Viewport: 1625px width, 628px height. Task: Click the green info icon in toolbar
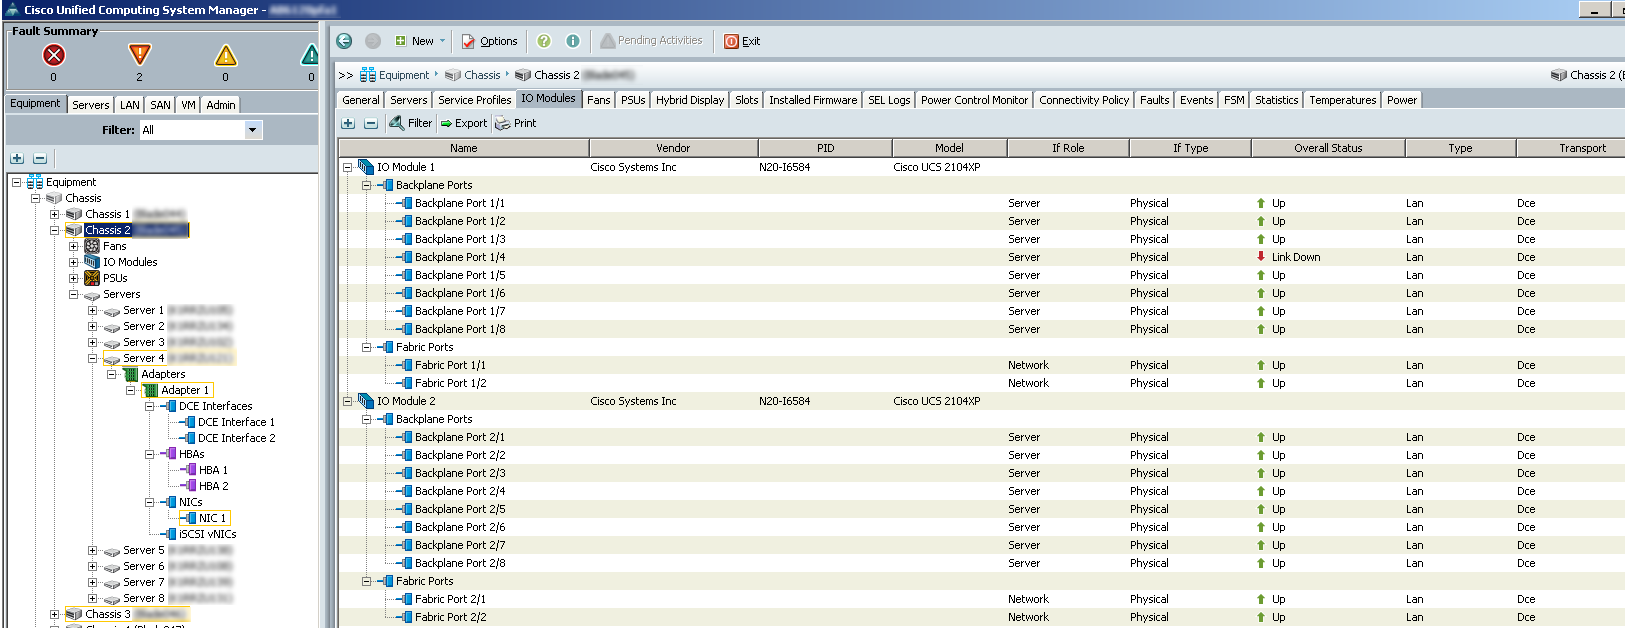click(x=573, y=41)
